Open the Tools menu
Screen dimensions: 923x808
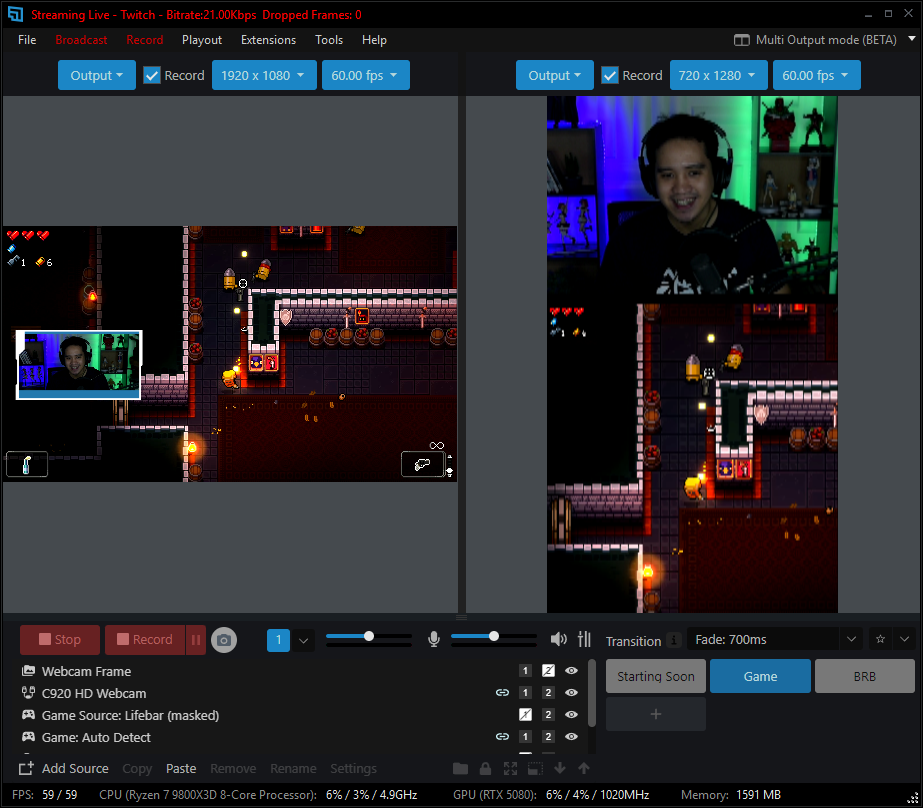(329, 40)
